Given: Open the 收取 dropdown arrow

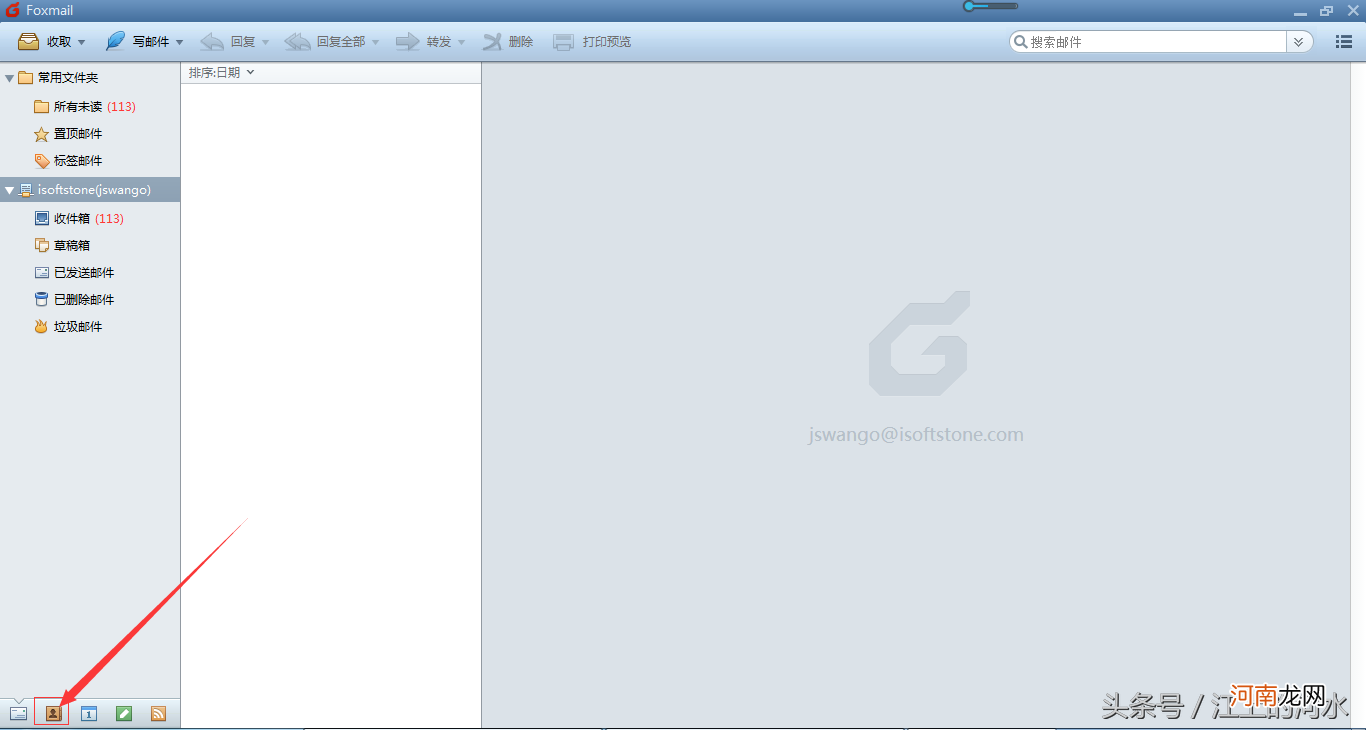Looking at the screenshot, I should click(82, 43).
